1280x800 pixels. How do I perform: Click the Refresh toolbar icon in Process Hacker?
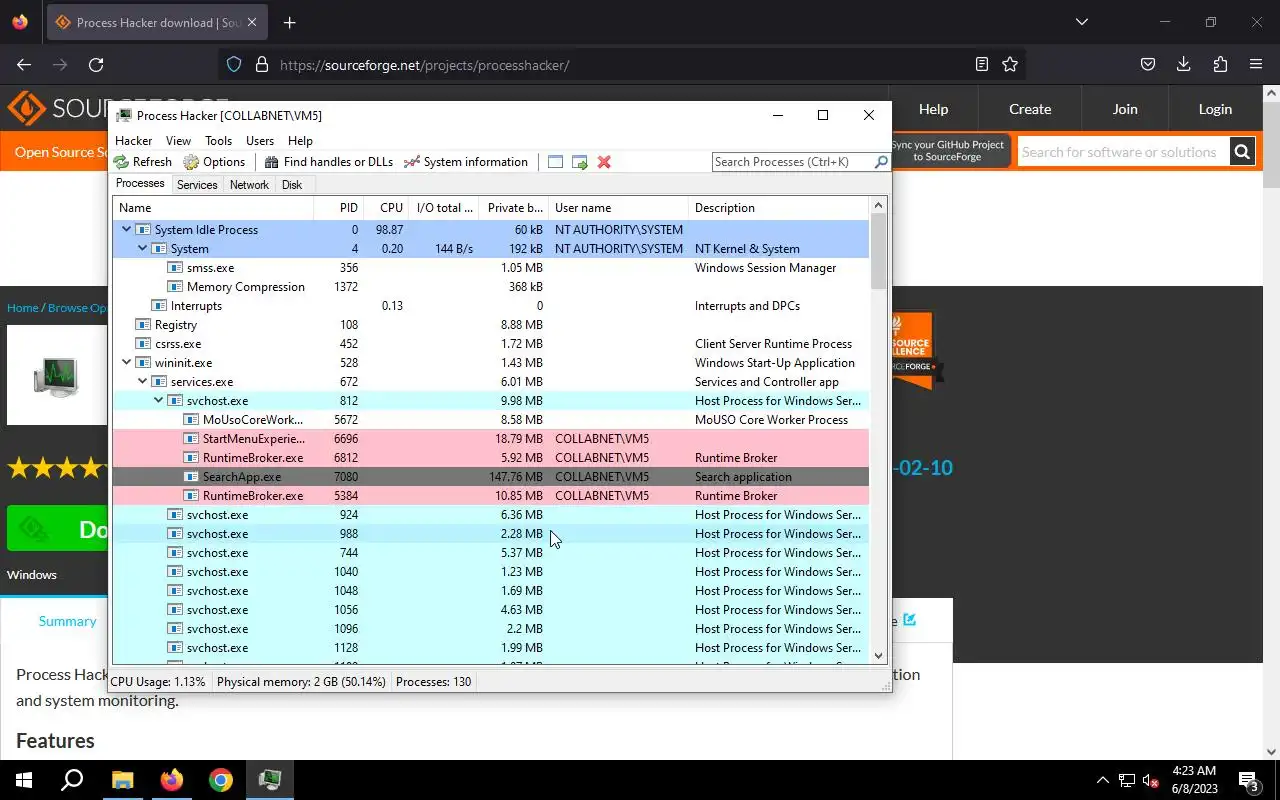[121, 162]
